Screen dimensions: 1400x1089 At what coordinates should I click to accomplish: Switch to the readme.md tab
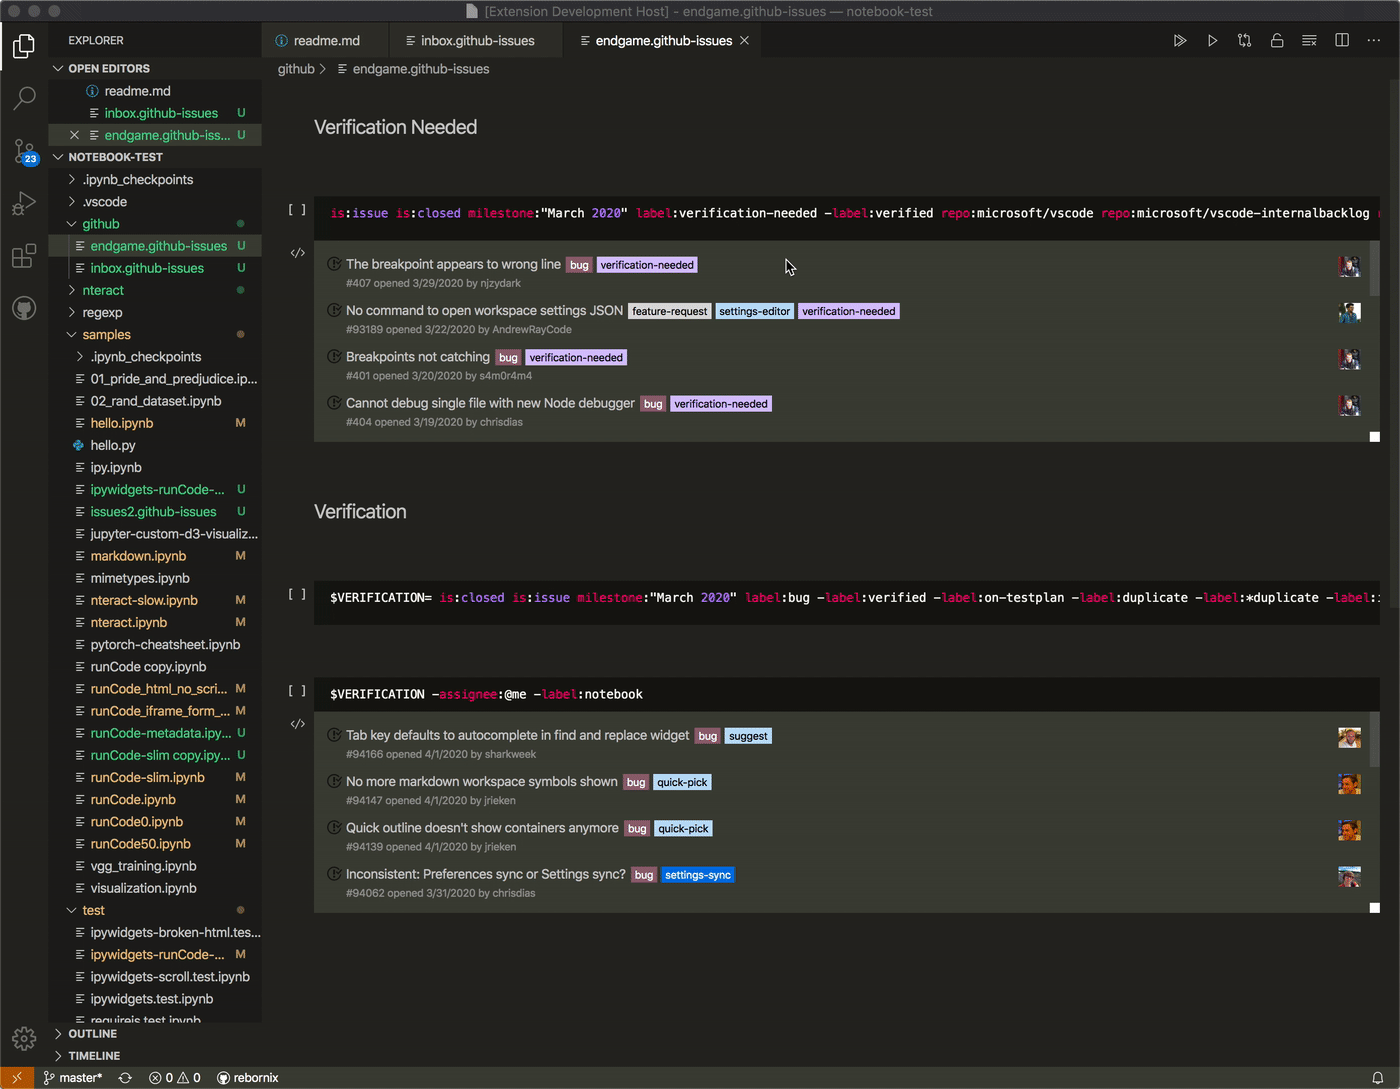[324, 41]
